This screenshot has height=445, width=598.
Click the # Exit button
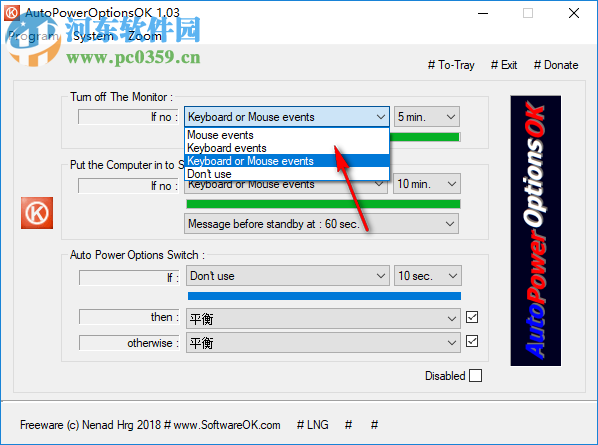(x=504, y=65)
